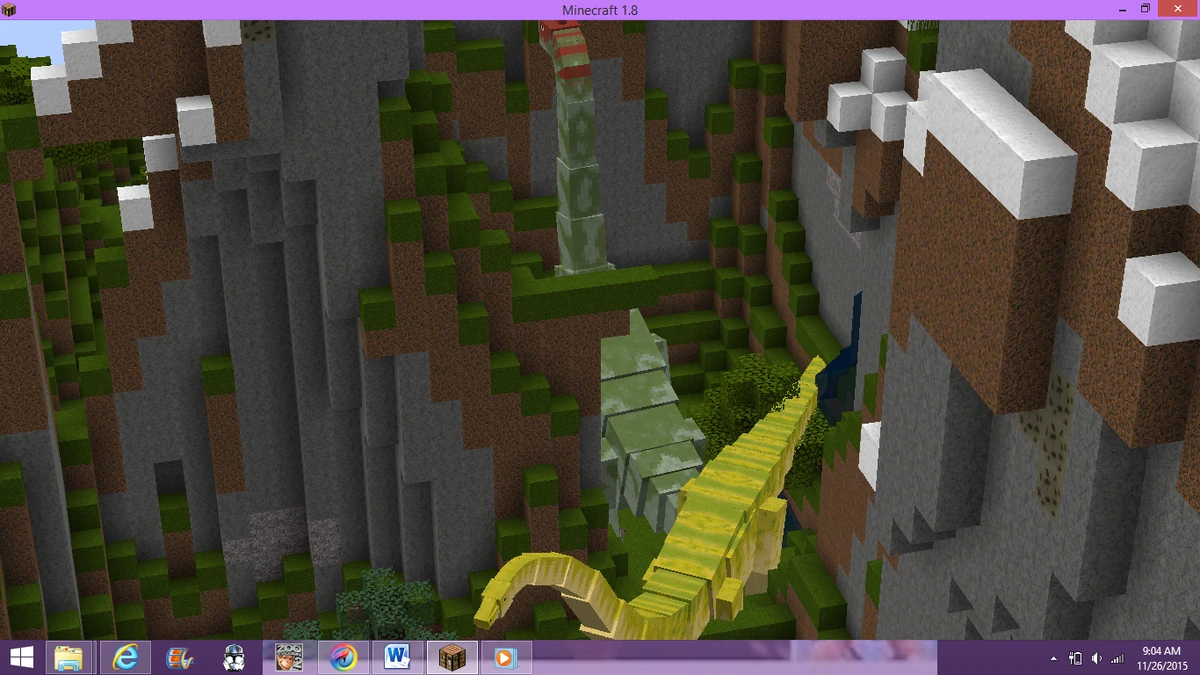Launch Zoo Tycoon 2 from the taskbar
Viewport: 1200px width, 675px height.
point(288,658)
